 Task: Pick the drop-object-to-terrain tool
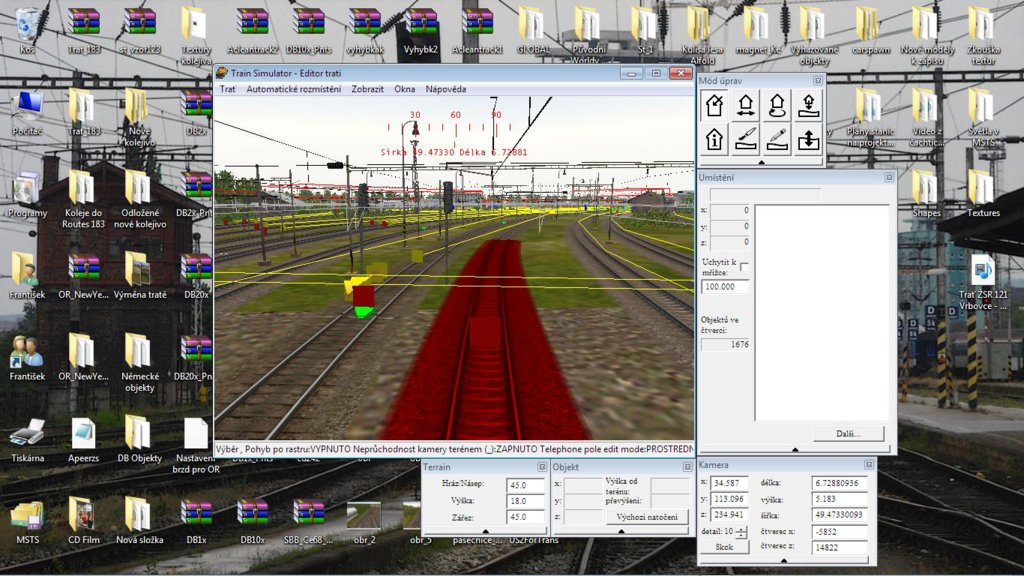808,106
